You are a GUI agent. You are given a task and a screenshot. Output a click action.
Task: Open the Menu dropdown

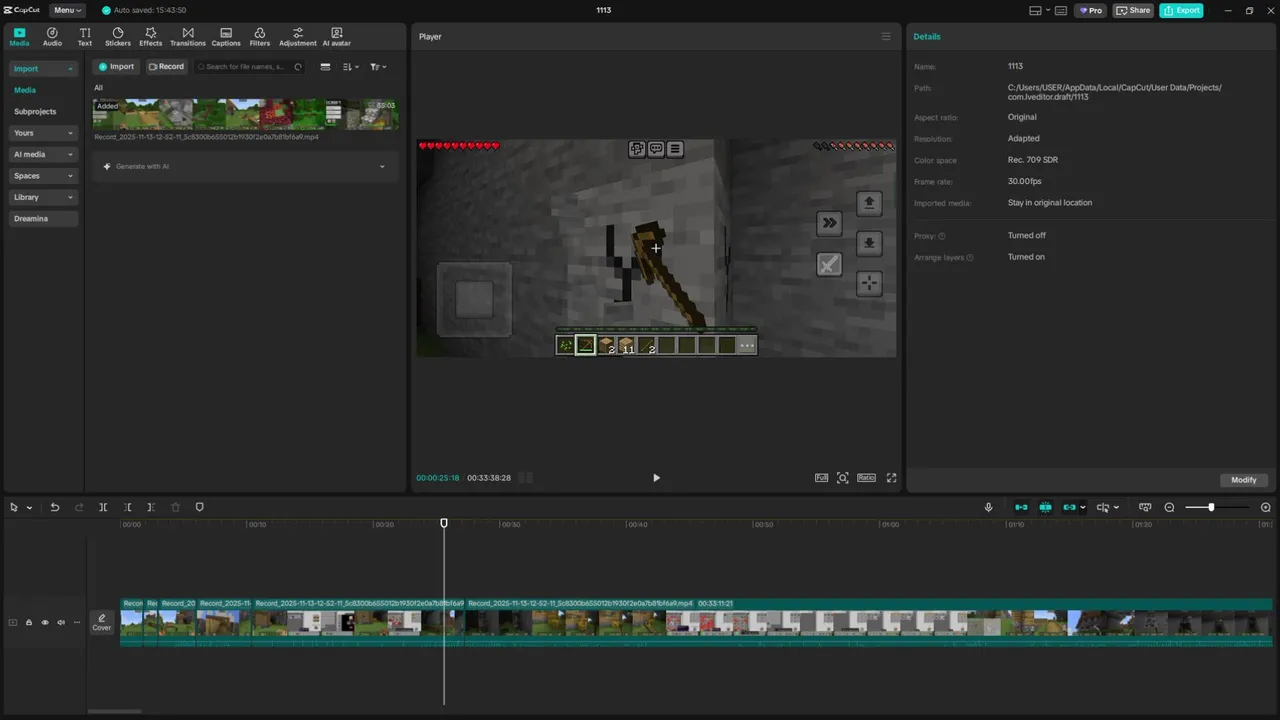pos(68,10)
